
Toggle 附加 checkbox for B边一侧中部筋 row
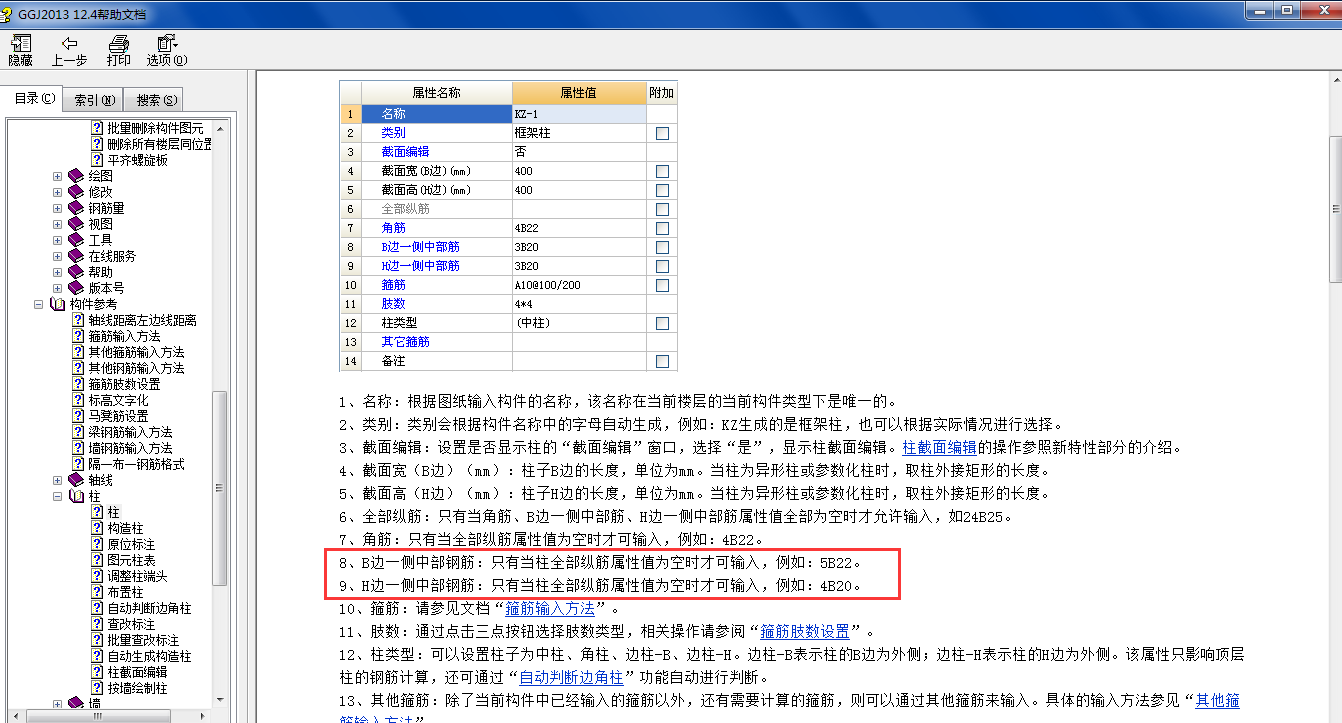(662, 247)
